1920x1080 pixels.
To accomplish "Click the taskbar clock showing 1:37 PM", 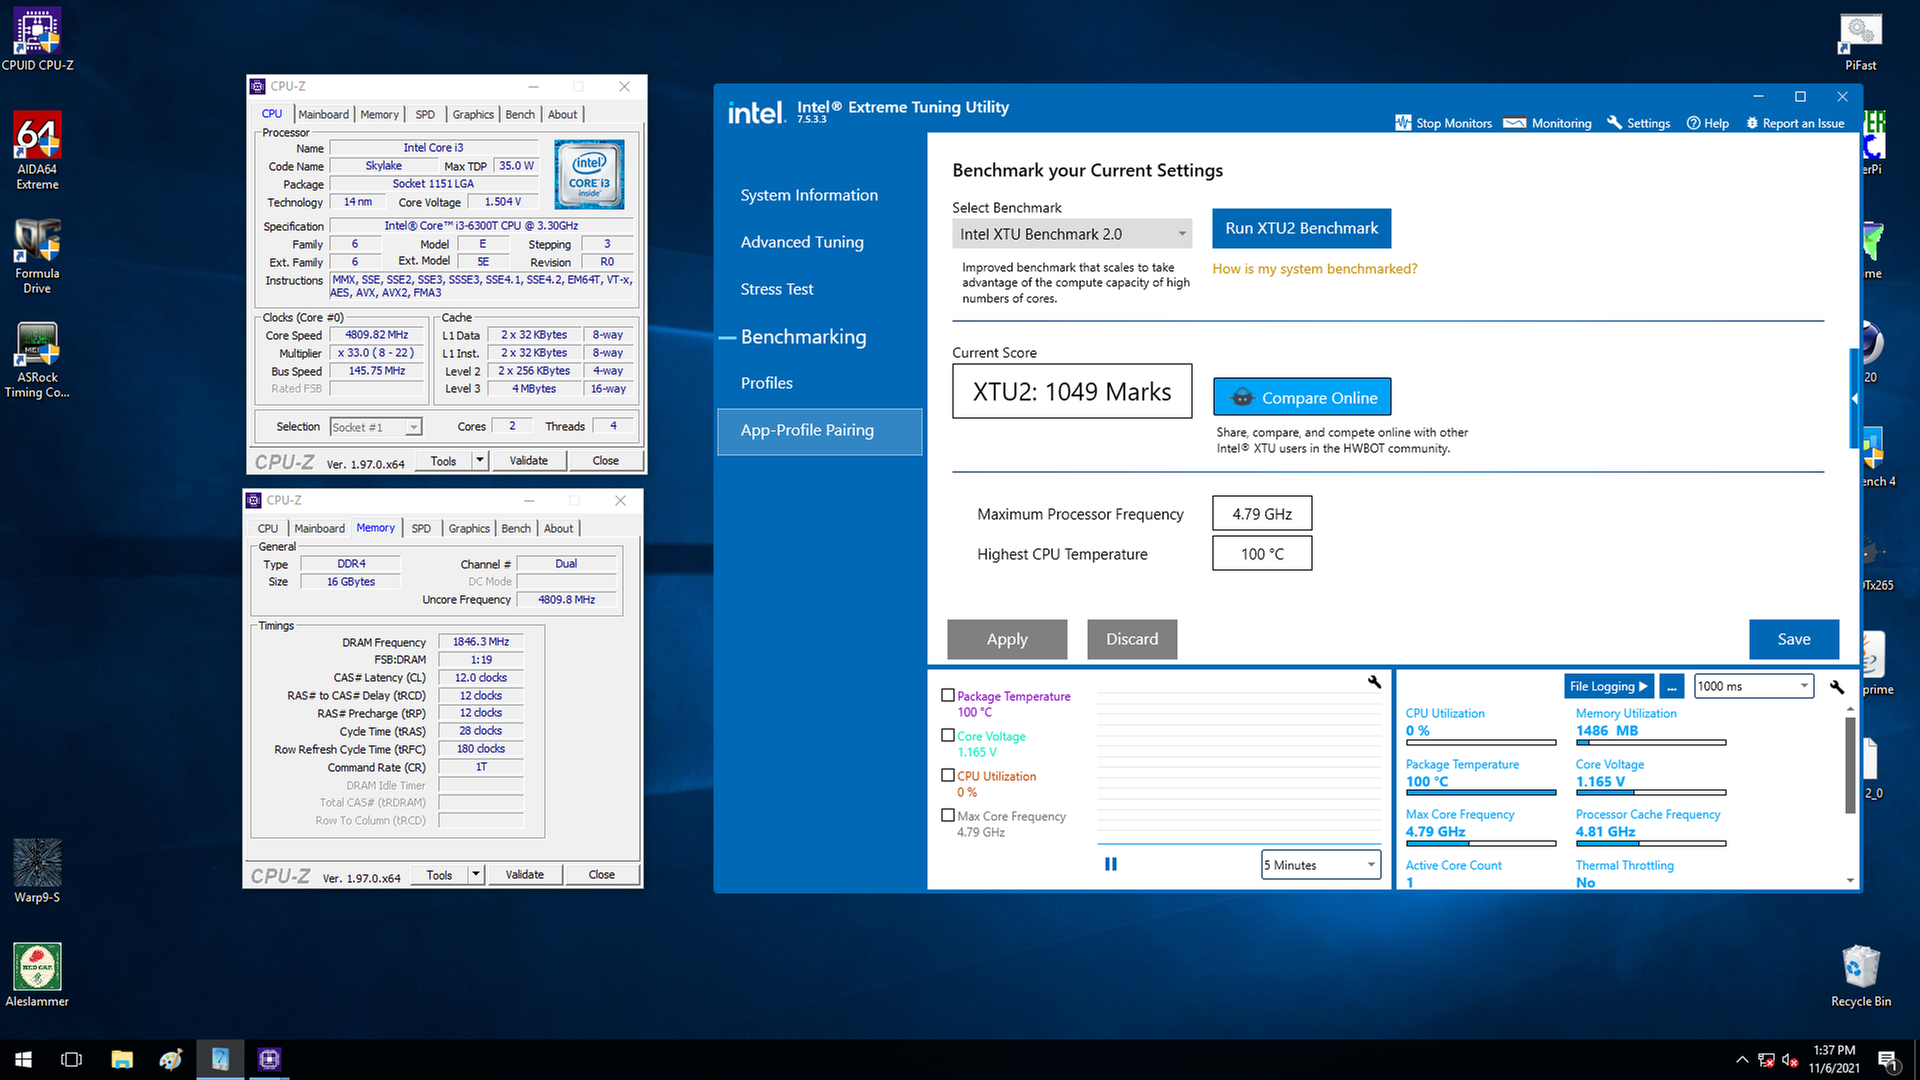I will pyautogui.click(x=1834, y=1059).
